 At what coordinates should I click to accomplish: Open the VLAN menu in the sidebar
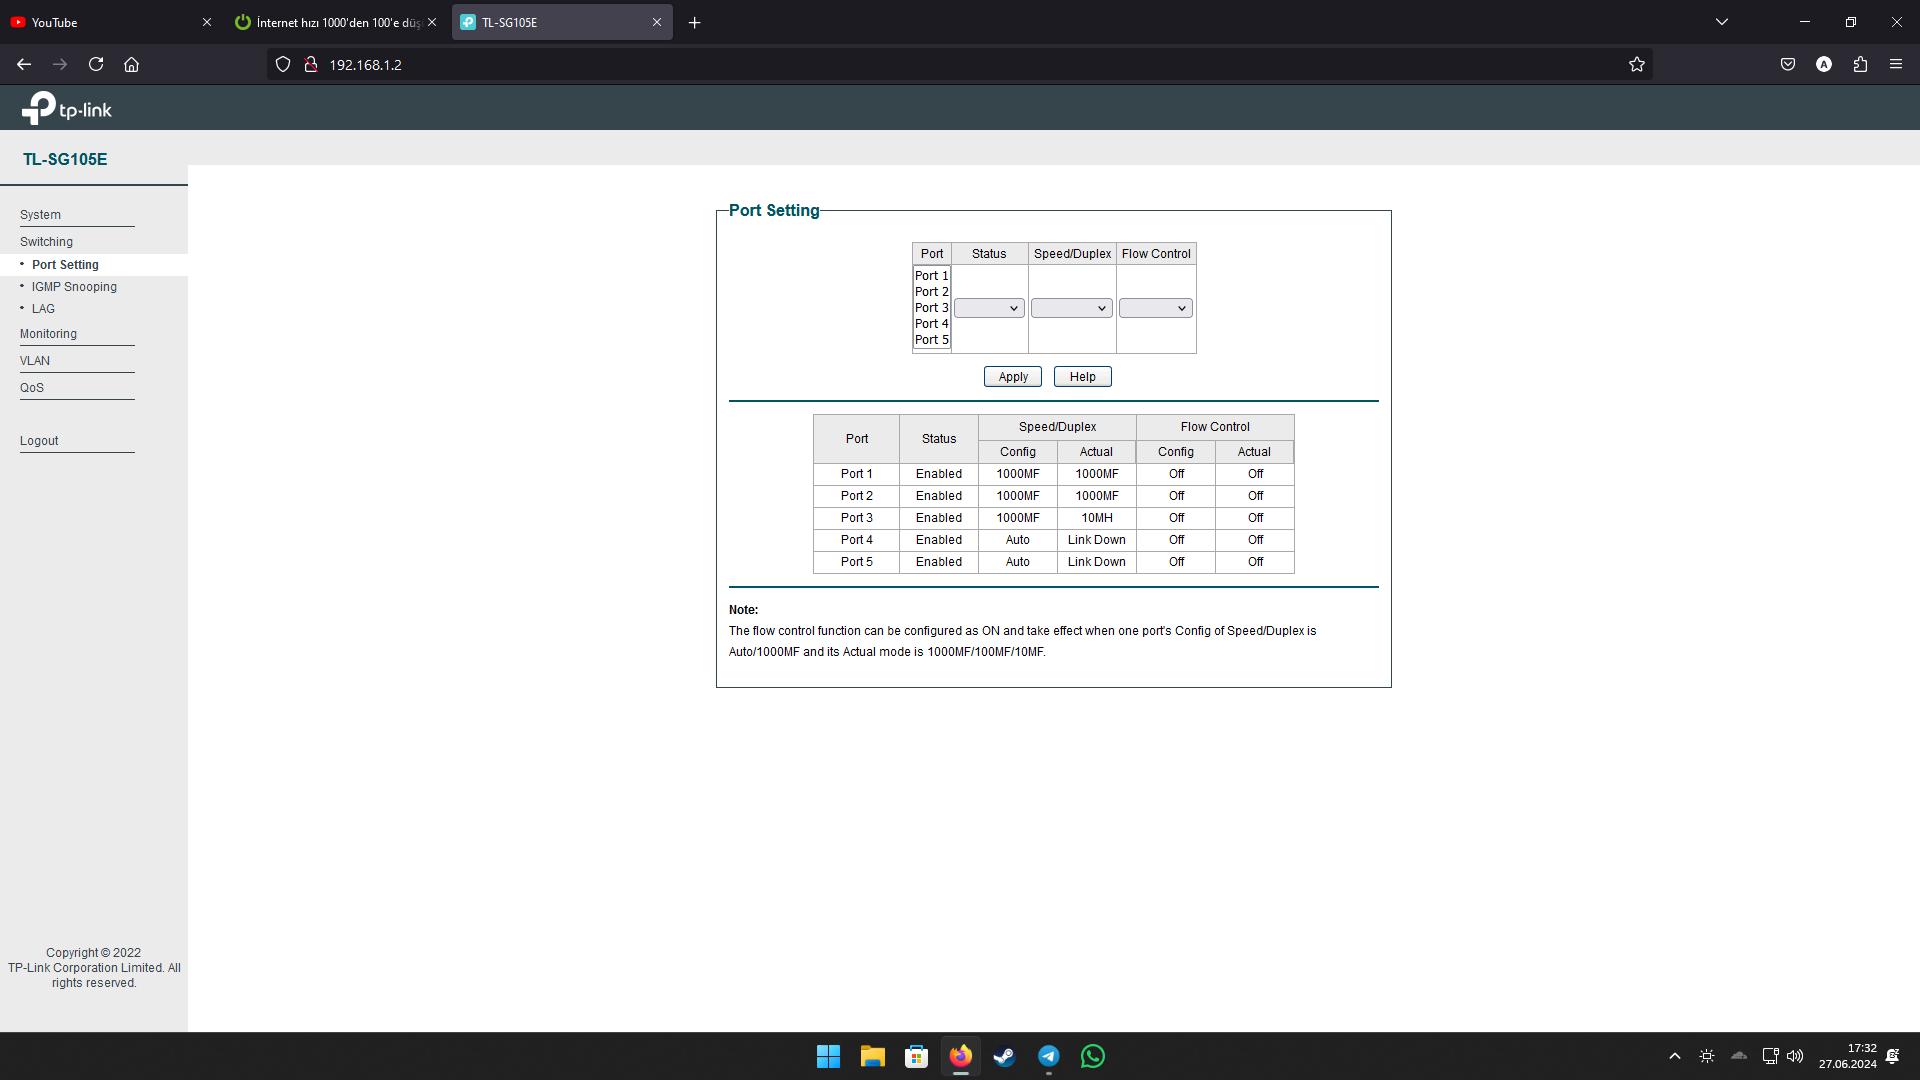point(35,360)
